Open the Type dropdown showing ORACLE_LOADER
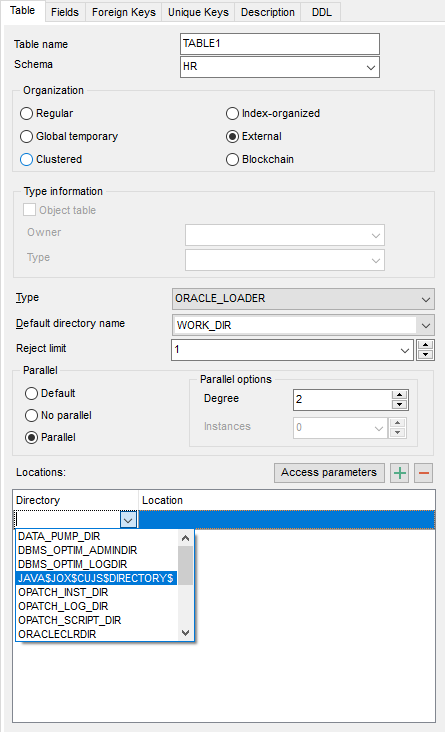Viewport: 445px width, 732px height. click(x=425, y=299)
